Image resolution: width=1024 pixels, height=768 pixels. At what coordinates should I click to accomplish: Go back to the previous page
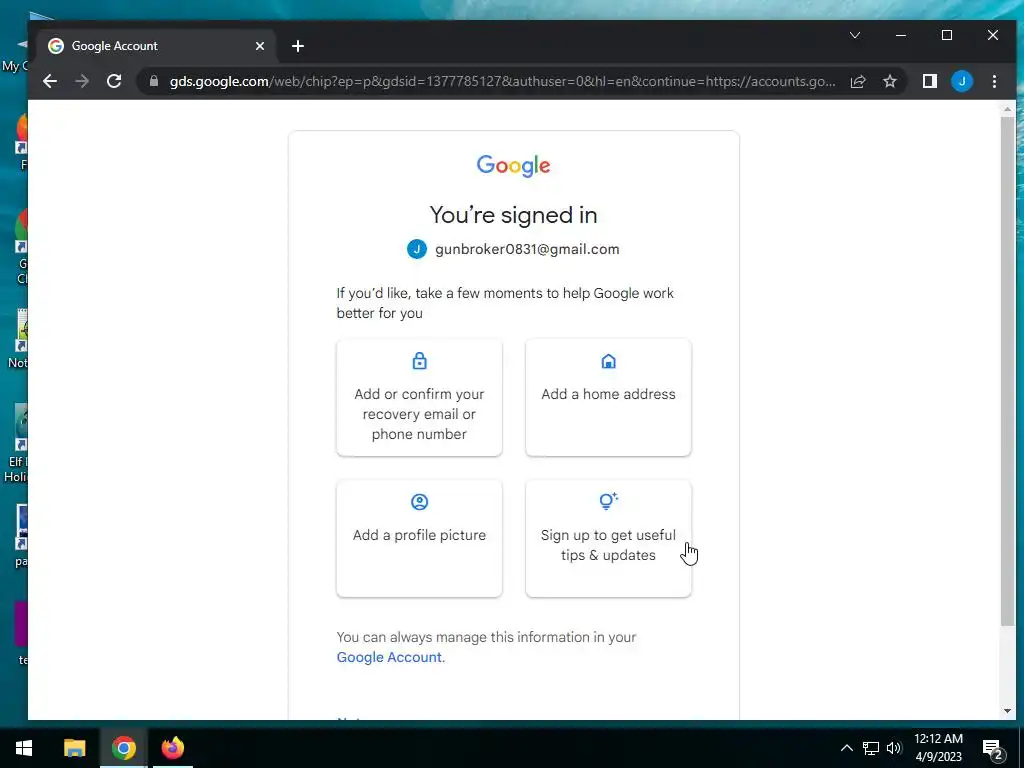tap(50, 81)
